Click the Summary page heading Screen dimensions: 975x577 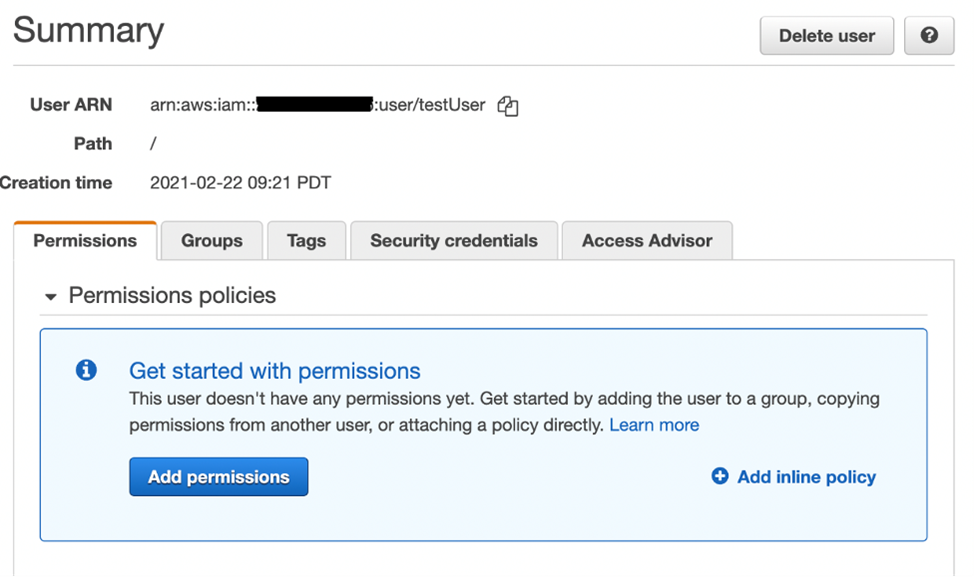tap(88, 31)
